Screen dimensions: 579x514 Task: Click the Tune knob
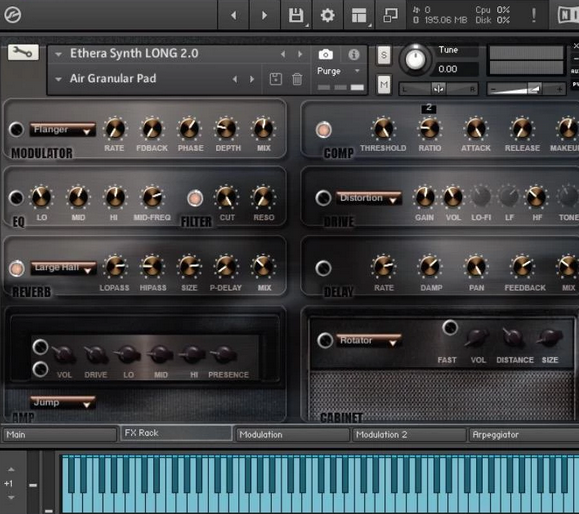415,59
